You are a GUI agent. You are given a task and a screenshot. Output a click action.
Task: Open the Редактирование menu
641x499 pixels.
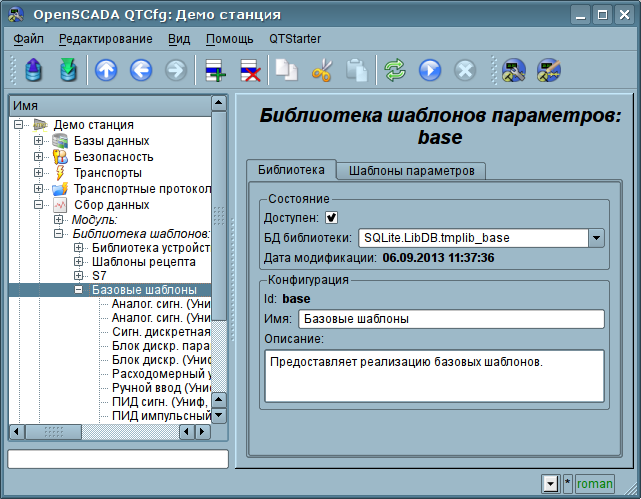(x=105, y=39)
